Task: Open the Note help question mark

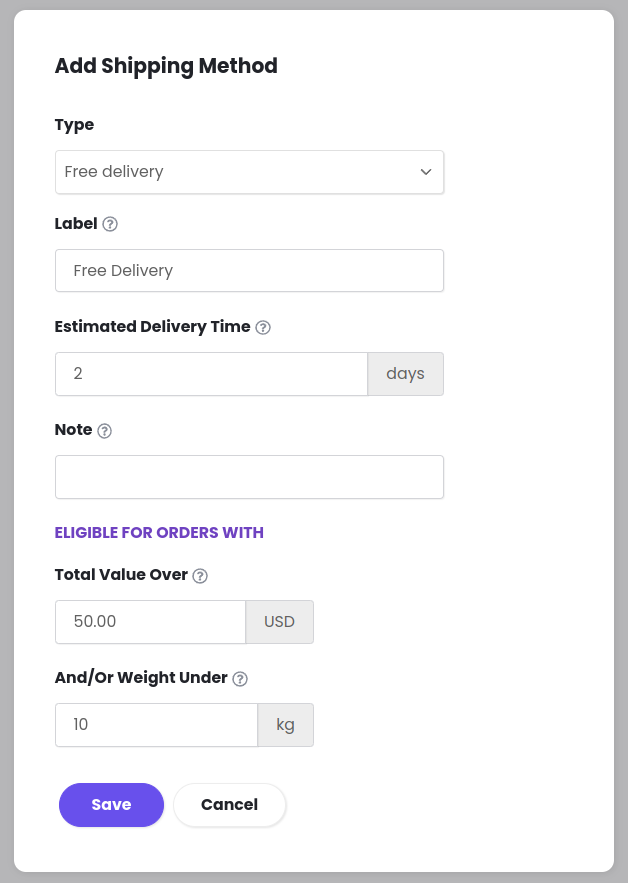Action: 104,431
